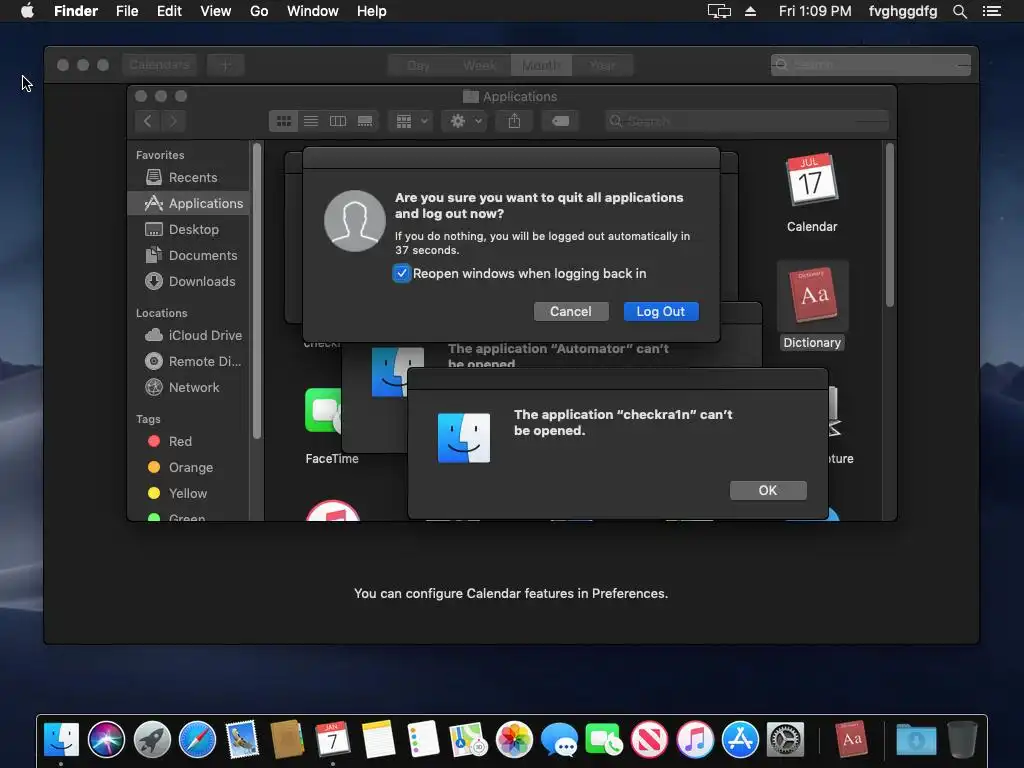
Task: Click the add event plus button
Action: (226, 65)
